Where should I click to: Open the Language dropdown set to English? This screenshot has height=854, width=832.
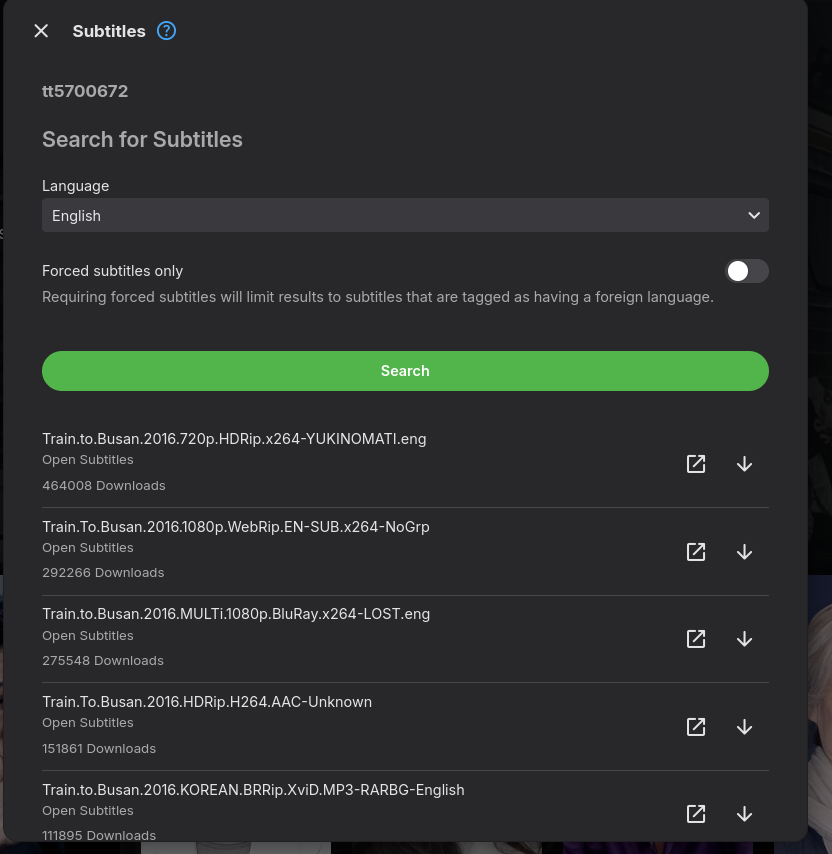404,215
